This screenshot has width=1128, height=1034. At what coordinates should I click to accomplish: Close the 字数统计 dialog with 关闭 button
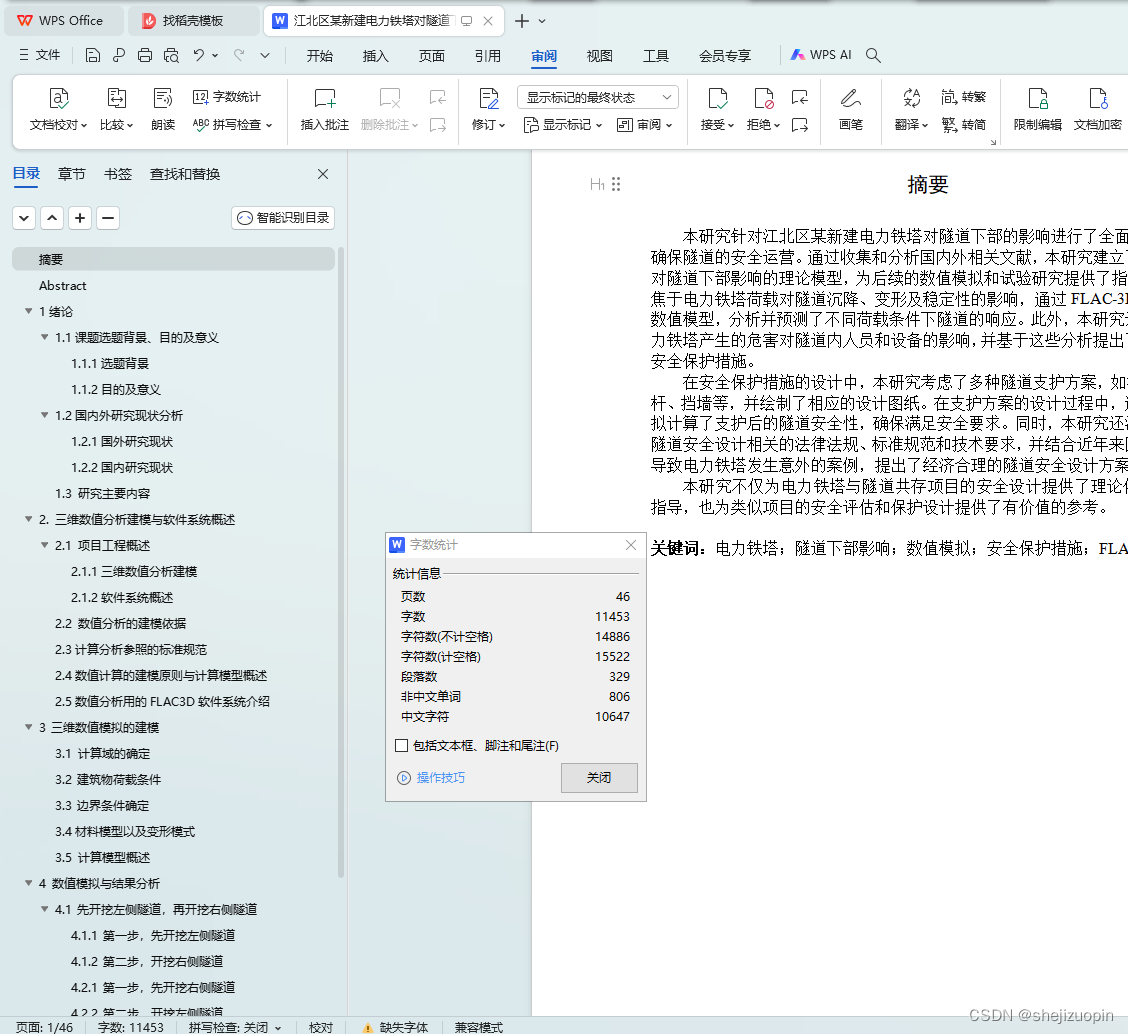tap(598, 778)
